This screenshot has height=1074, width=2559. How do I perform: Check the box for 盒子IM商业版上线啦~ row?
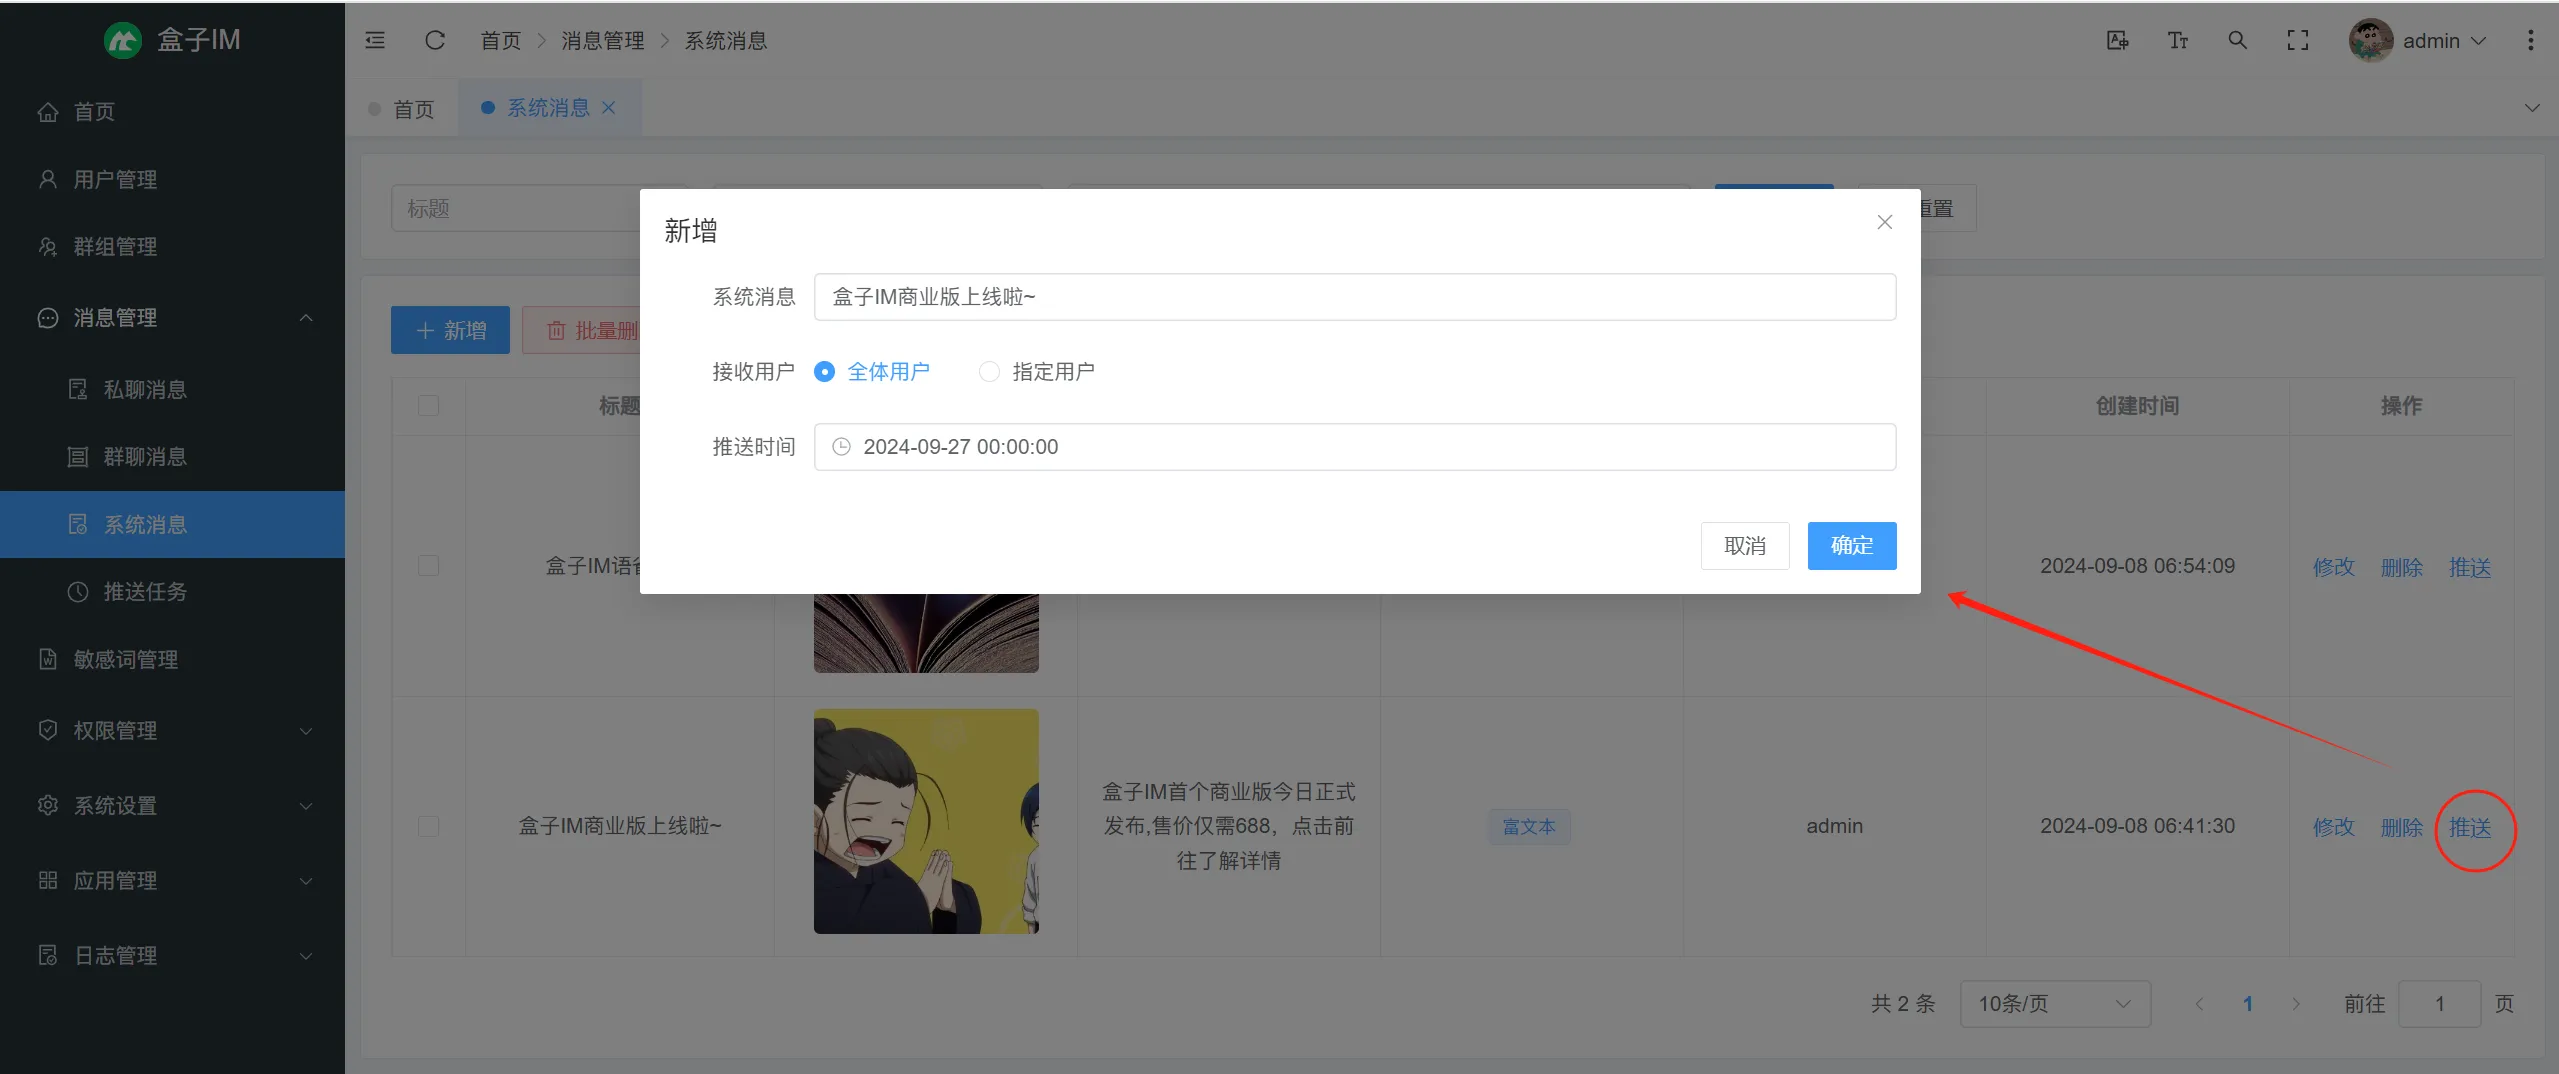[428, 826]
